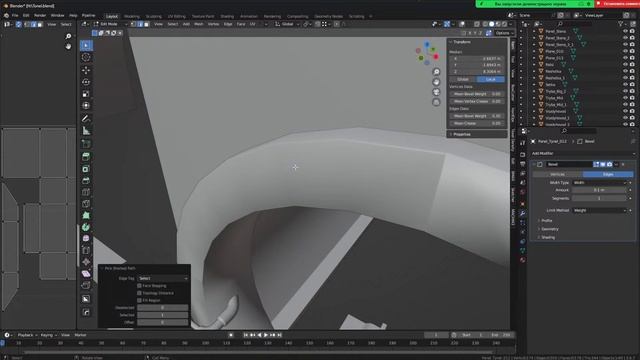
Task: Expand the Geometry section
Action: [548, 229]
